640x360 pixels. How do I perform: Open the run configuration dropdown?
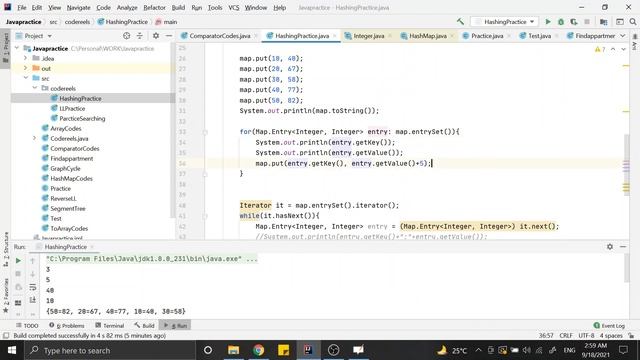[504, 22]
